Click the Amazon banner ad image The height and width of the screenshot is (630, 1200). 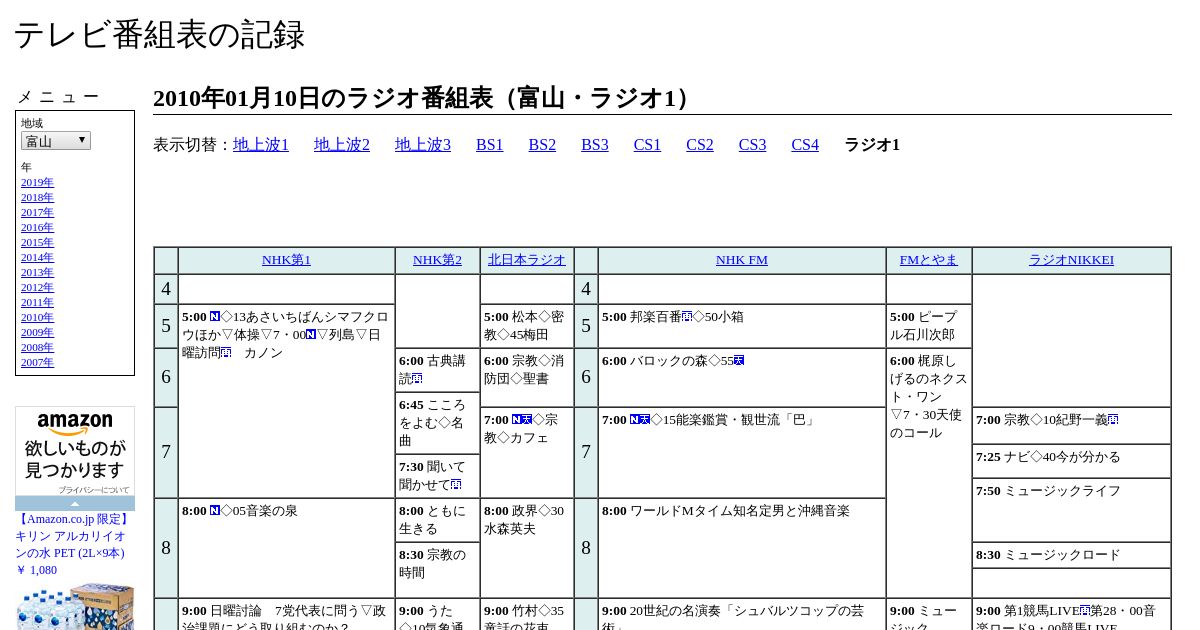[75, 452]
